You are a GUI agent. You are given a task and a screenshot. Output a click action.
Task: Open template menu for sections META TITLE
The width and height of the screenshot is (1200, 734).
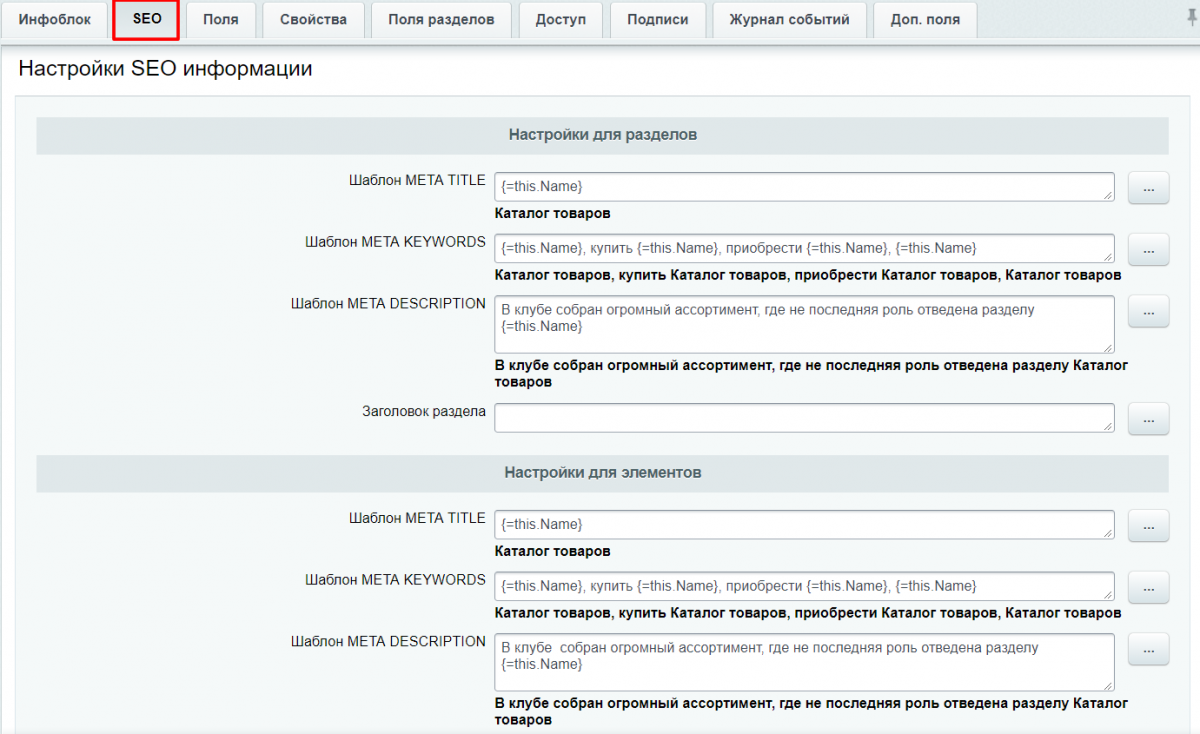[x=1148, y=188]
